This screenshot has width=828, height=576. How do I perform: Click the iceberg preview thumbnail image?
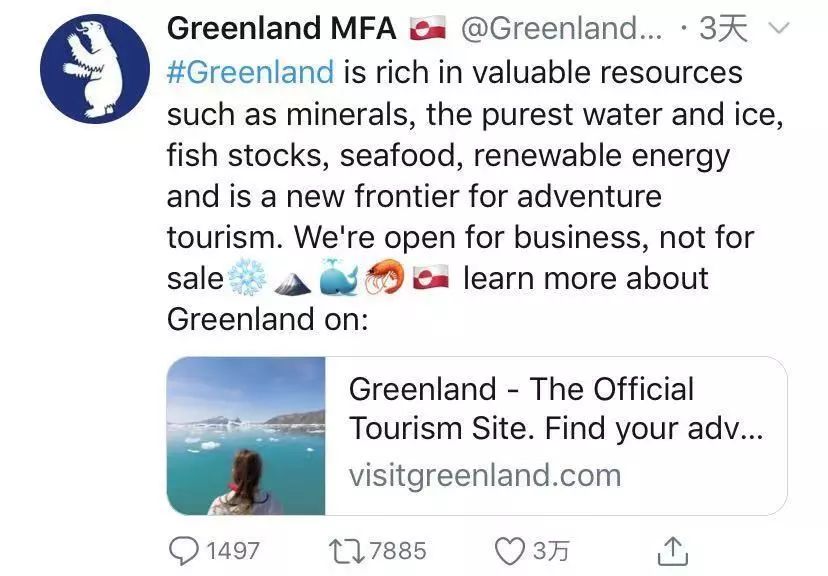tap(246, 436)
